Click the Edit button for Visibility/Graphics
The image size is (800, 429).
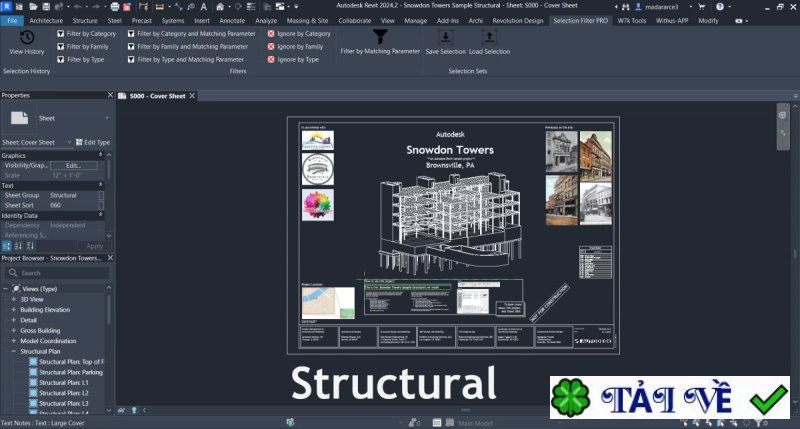(x=73, y=165)
